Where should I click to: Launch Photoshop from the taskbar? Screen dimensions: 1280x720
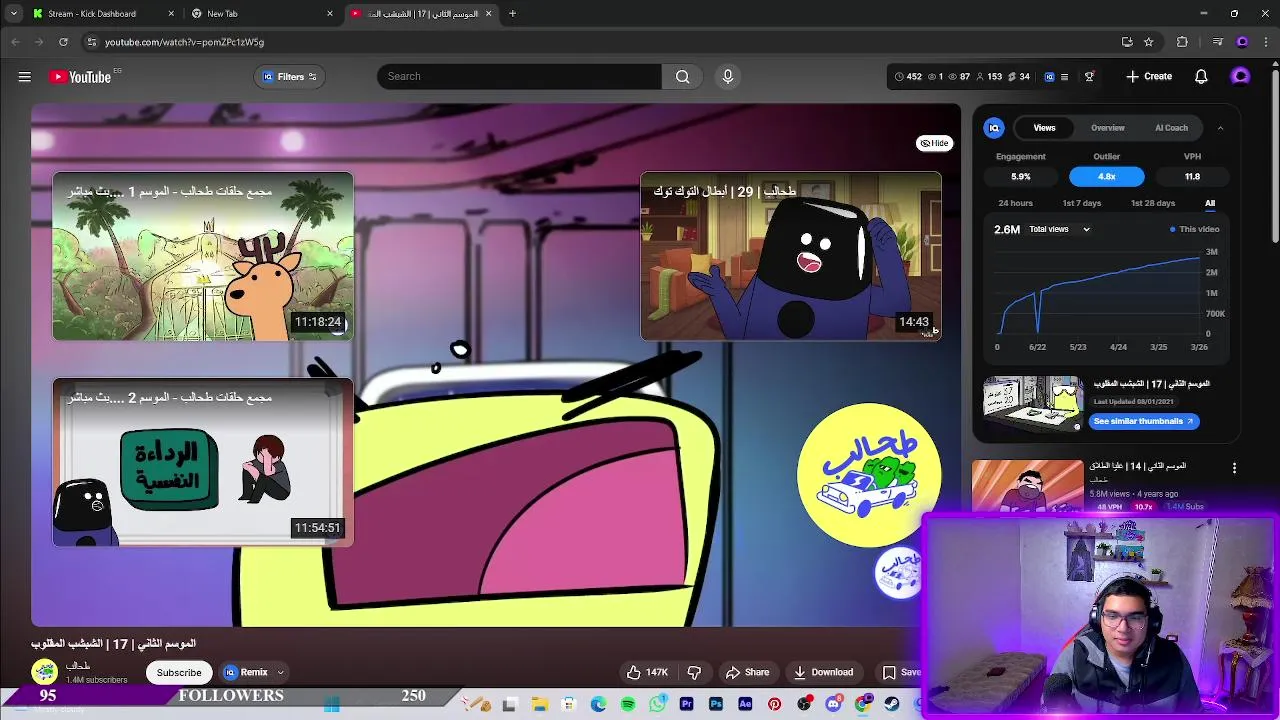tap(716, 705)
